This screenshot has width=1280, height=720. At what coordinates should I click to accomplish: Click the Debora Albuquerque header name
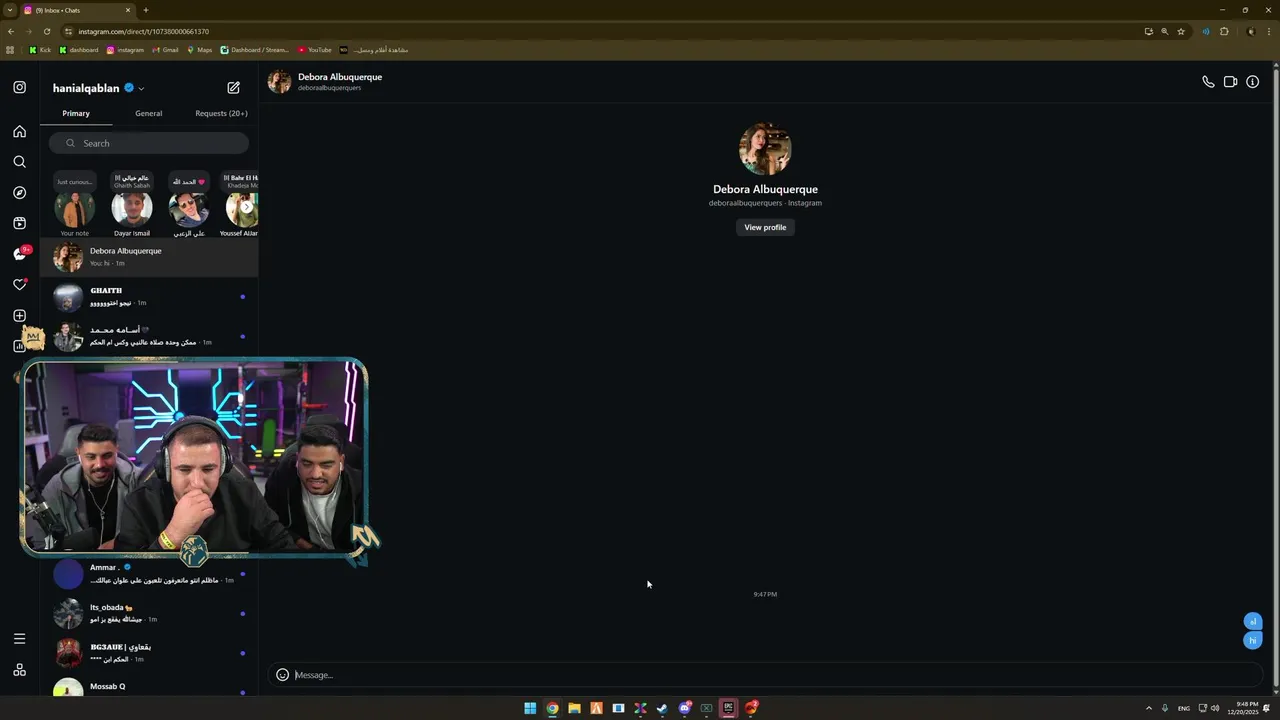click(340, 77)
